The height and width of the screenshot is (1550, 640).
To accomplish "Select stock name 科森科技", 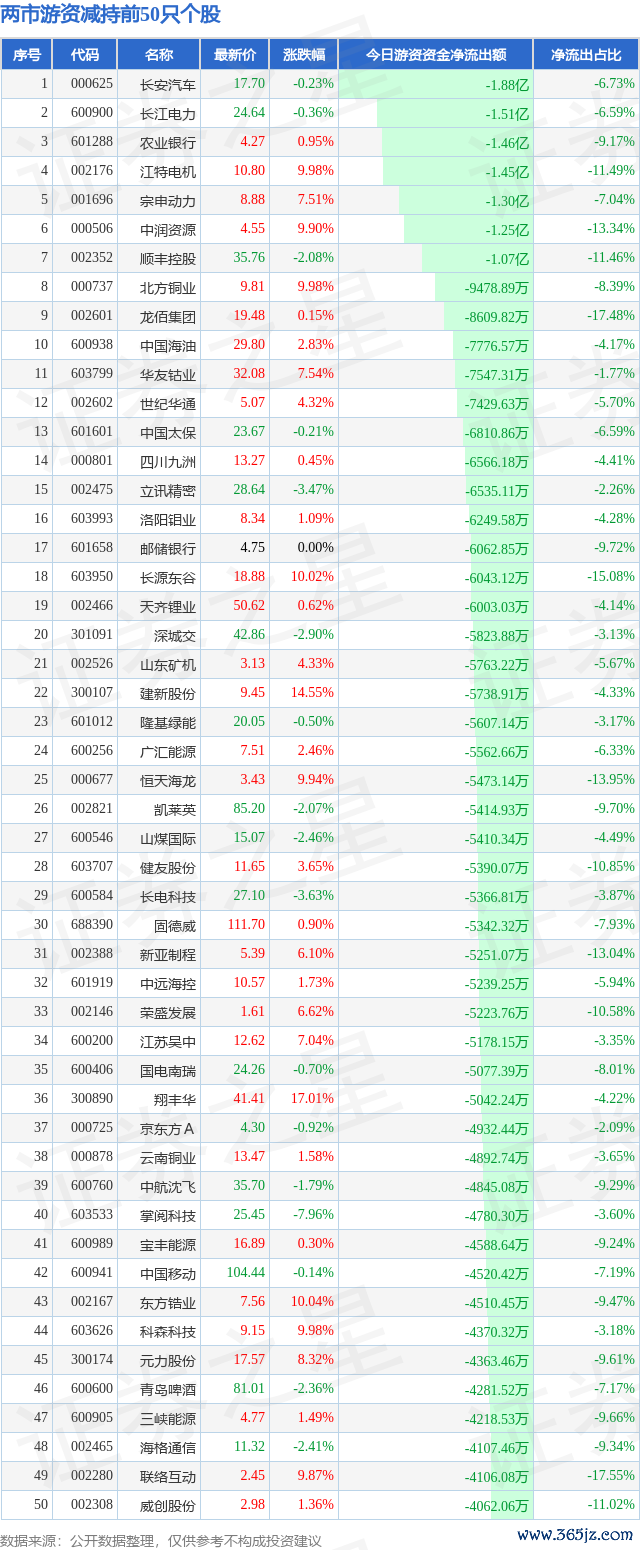I will point(168,1331).
